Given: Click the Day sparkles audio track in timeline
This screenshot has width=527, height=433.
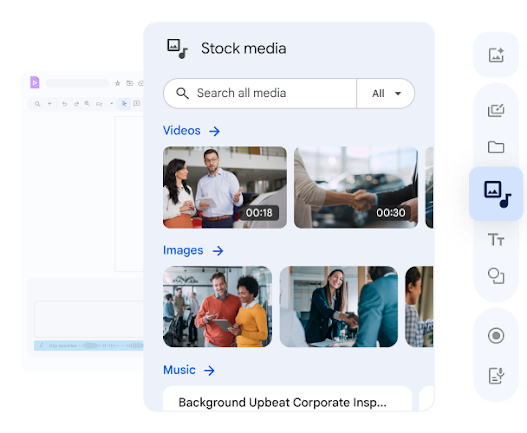Looking at the screenshot, I should 89,346.
